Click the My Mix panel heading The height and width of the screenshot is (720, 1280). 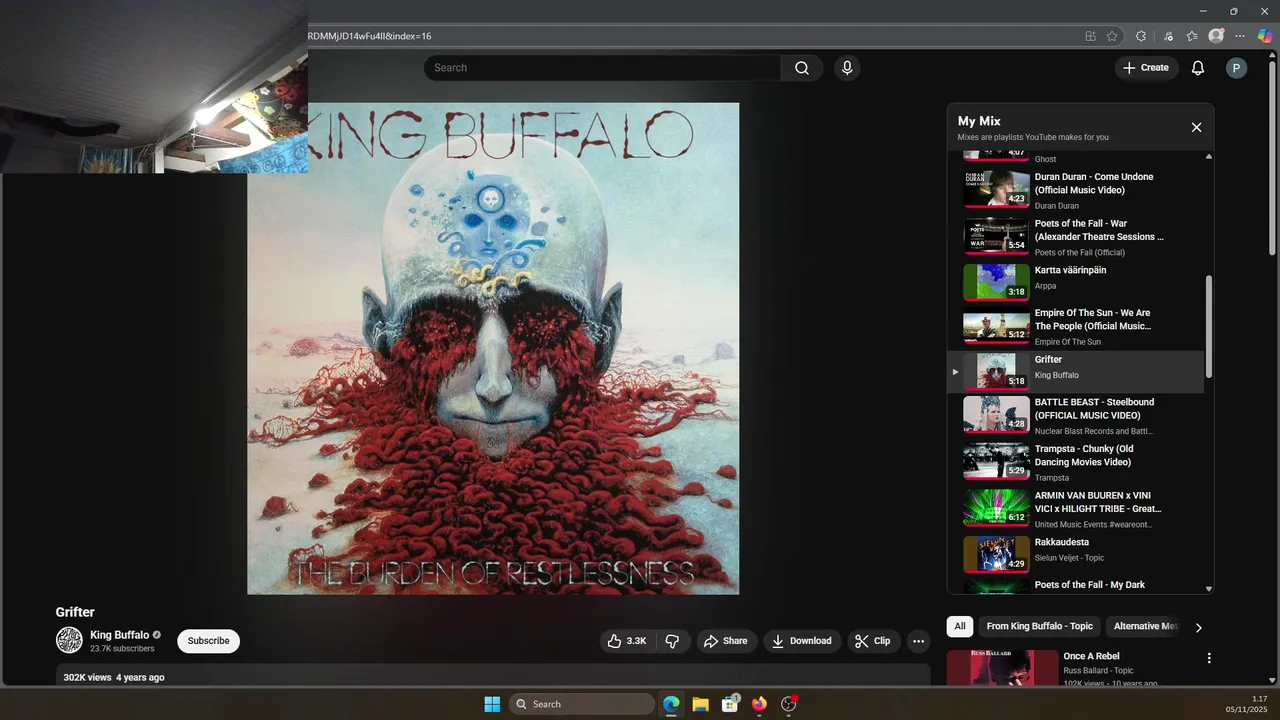coord(979,121)
